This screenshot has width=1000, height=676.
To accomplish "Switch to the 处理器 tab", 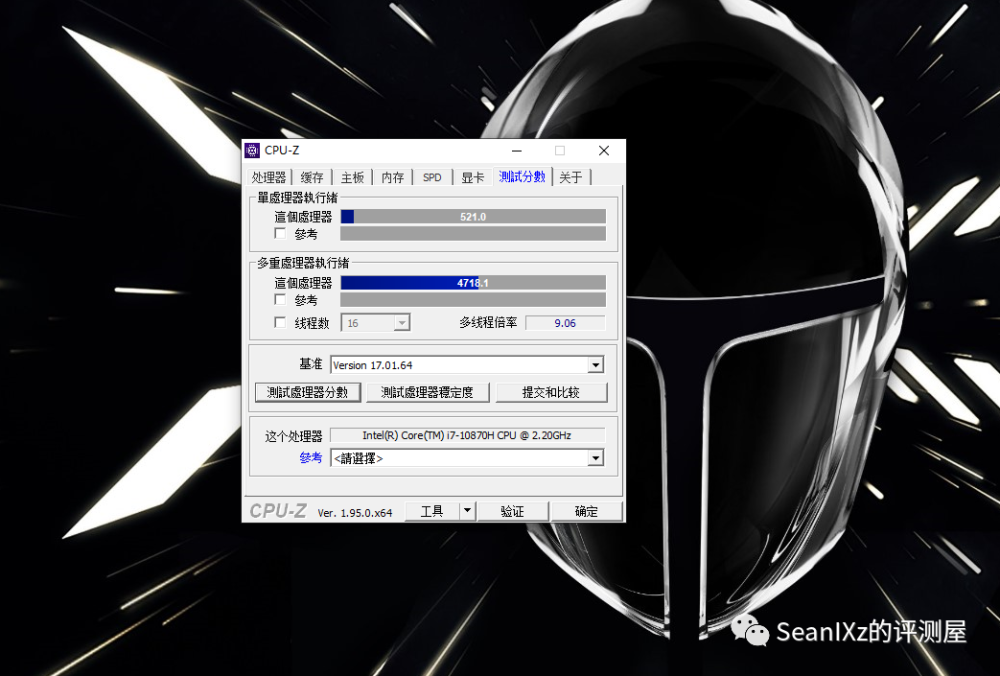I will [268, 177].
